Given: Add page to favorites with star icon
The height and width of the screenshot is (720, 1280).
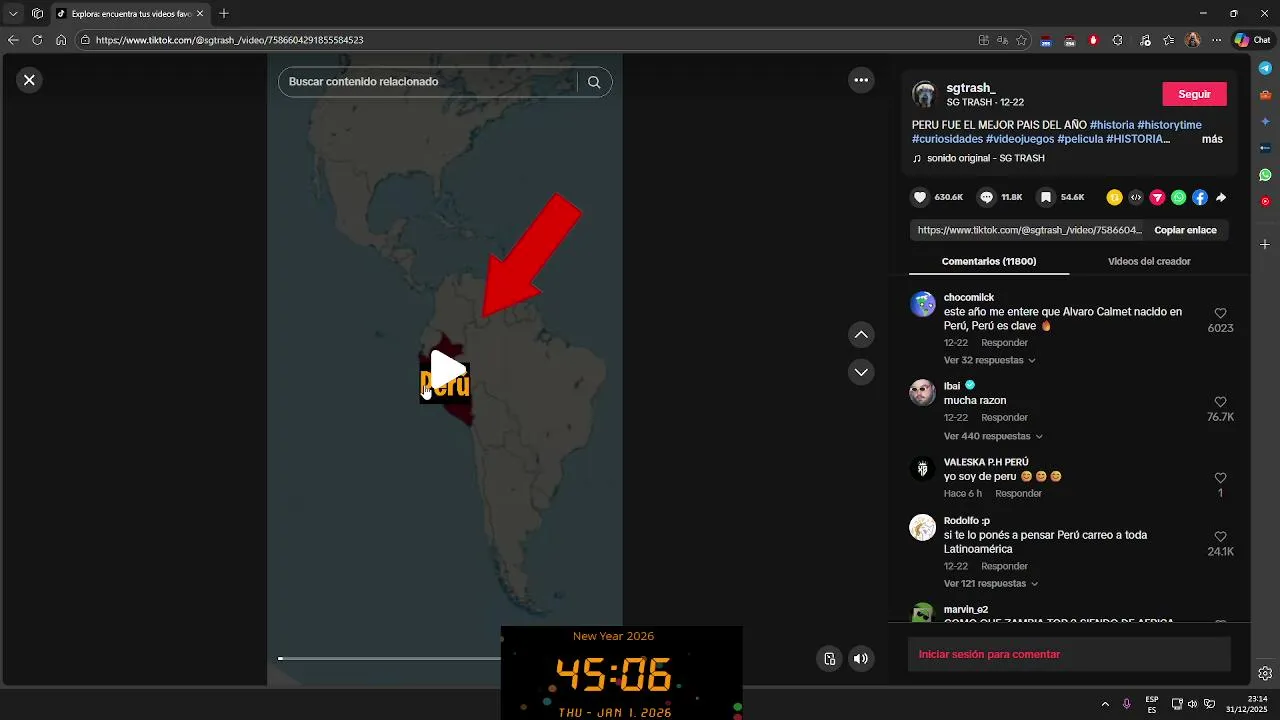Looking at the screenshot, I should (x=1021, y=40).
